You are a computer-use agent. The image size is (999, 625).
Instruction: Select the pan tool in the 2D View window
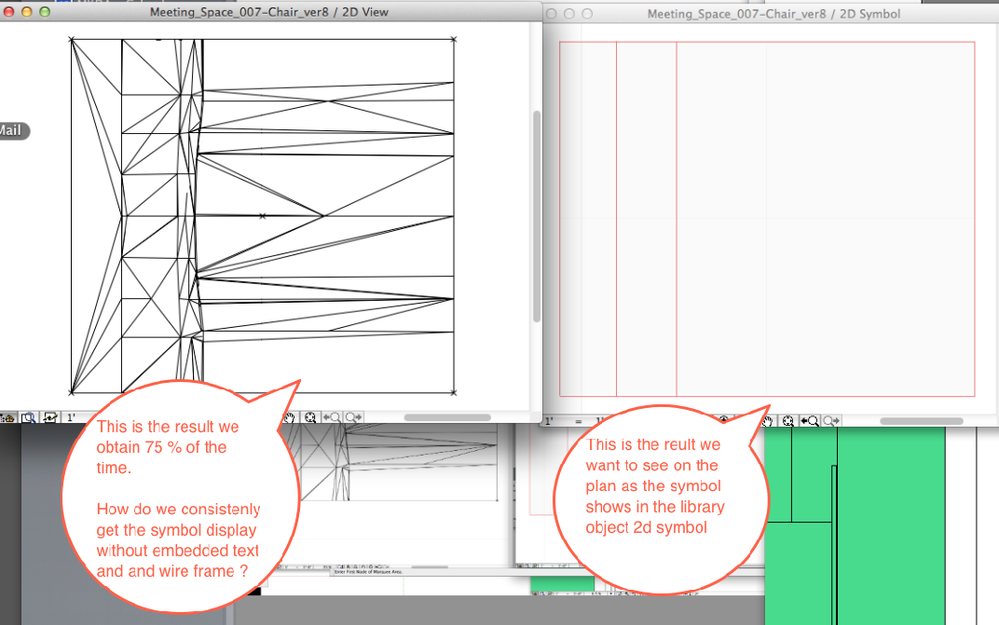289,418
